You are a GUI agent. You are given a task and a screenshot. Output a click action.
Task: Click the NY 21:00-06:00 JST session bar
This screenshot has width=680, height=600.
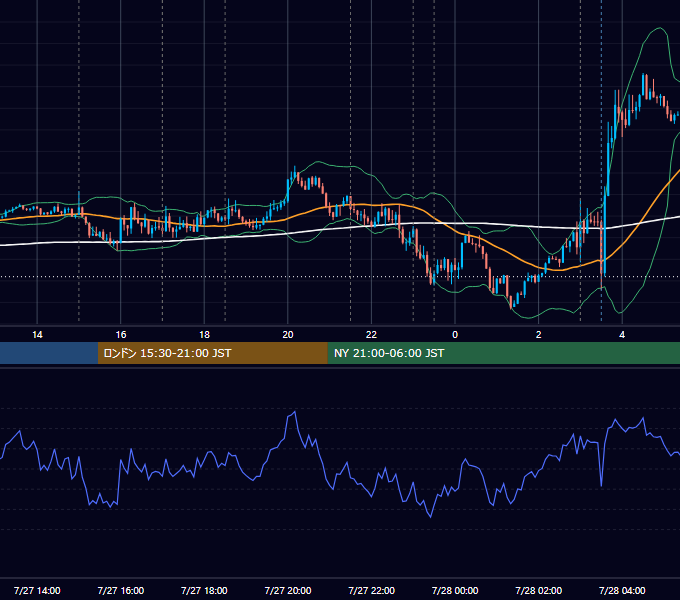(503, 353)
